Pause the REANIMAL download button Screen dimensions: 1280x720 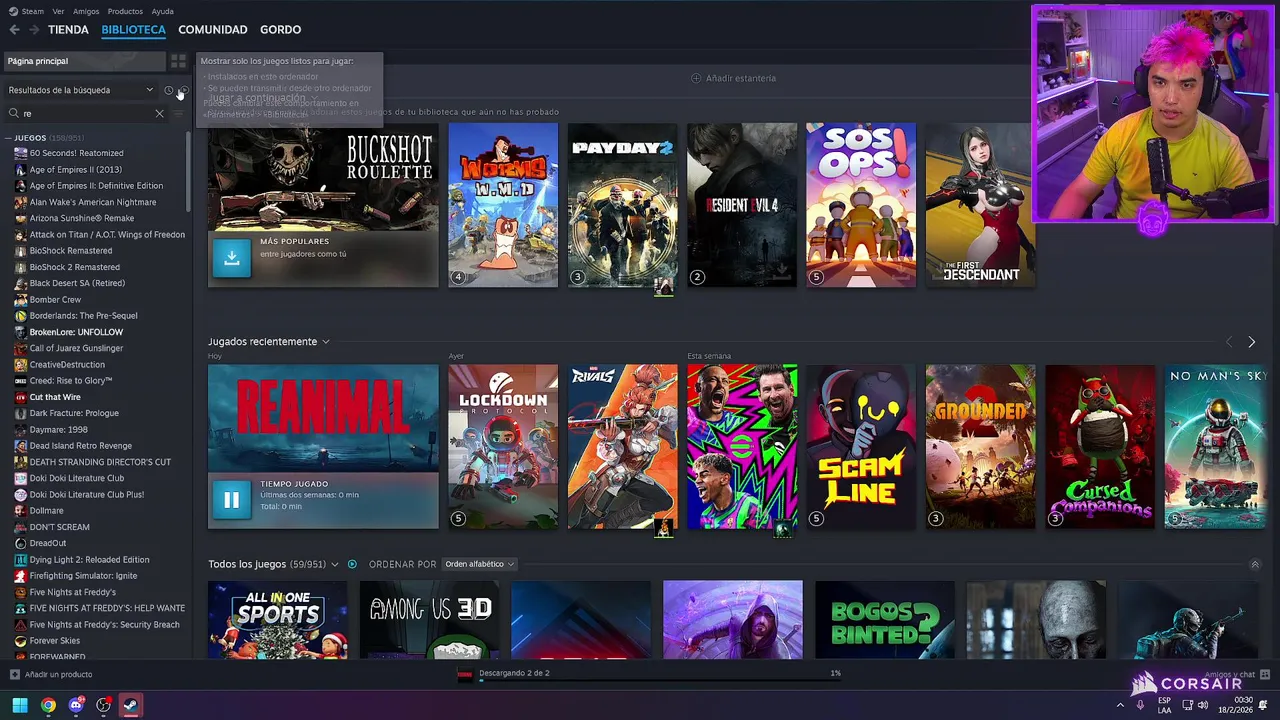pos(231,500)
